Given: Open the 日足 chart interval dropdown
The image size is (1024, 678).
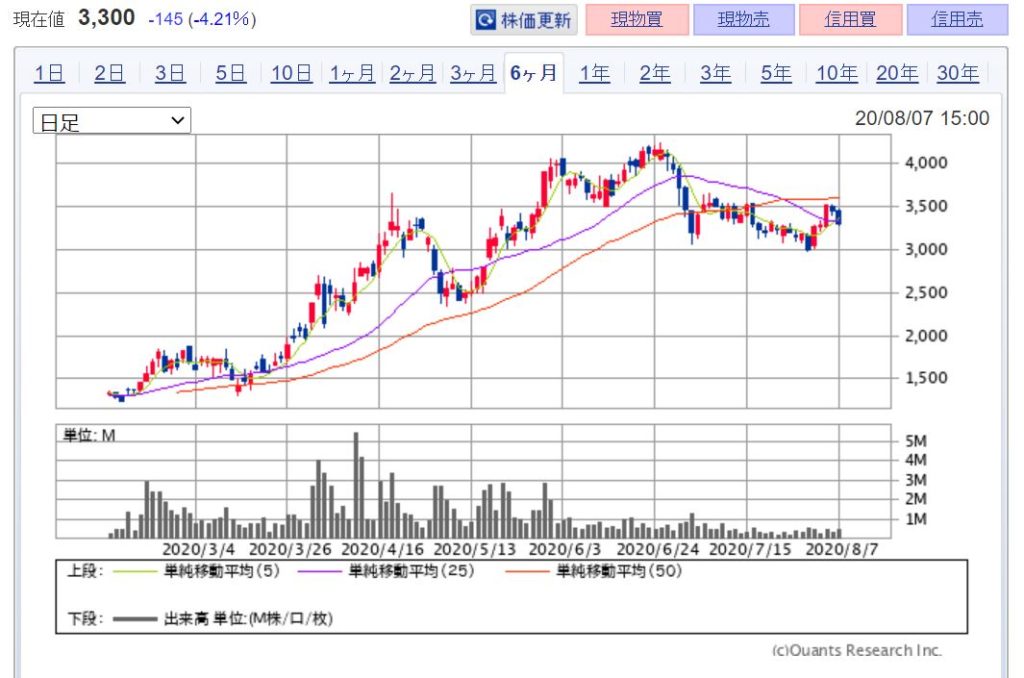Looking at the screenshot, I should 112,121.
